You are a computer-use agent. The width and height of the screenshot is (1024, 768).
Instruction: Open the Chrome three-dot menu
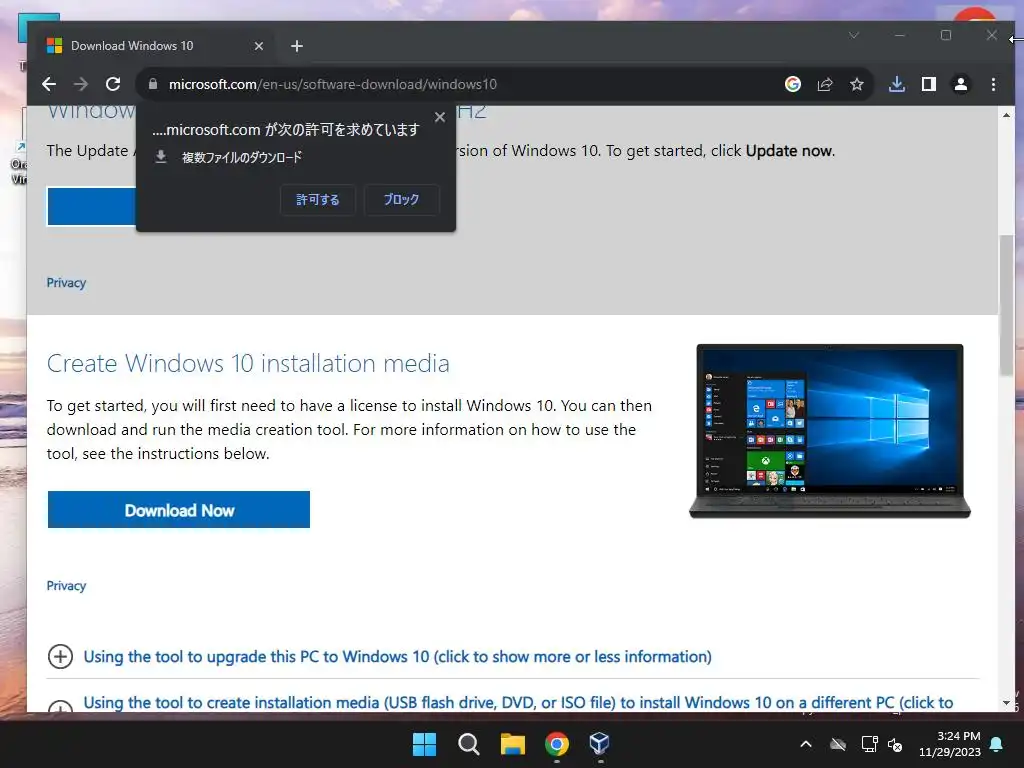point(993,84)
